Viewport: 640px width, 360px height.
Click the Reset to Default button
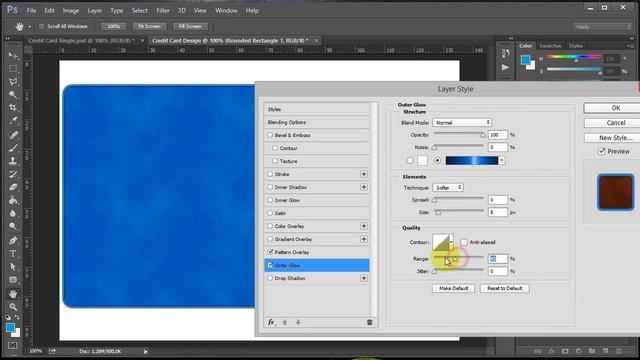504,288
